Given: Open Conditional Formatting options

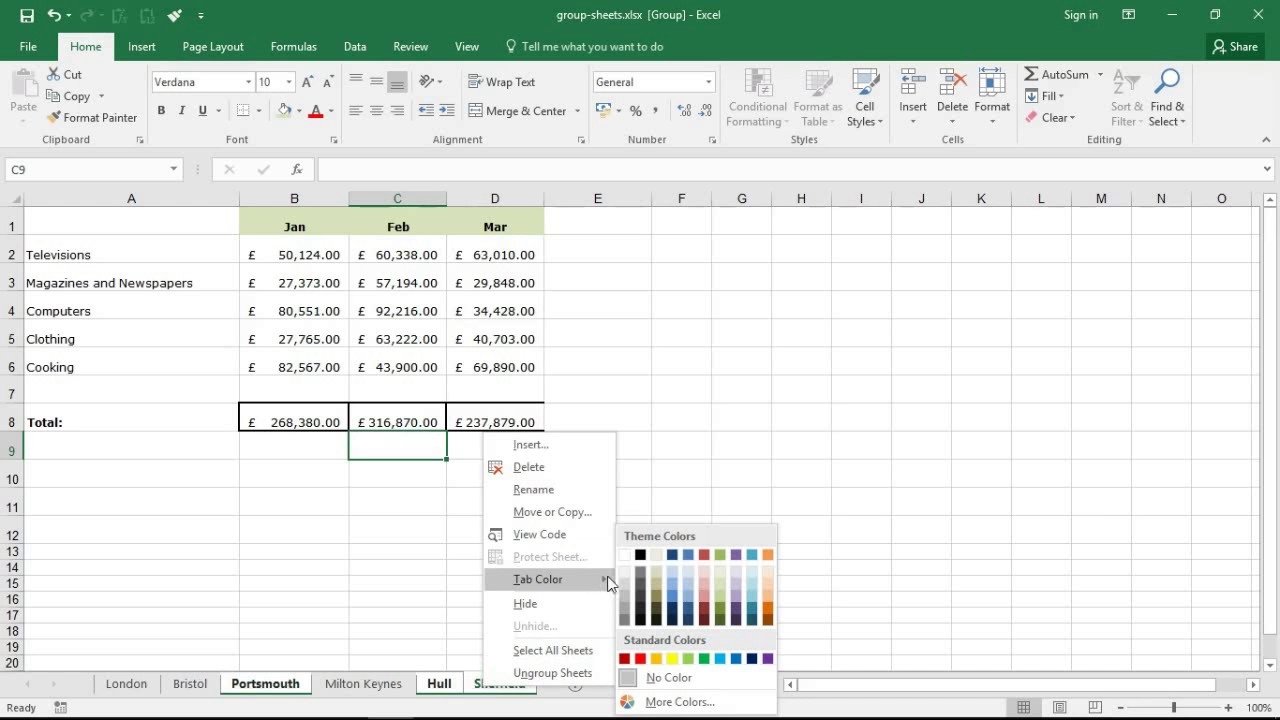Looking at the screenshot, I should click(x=757, y=97).
